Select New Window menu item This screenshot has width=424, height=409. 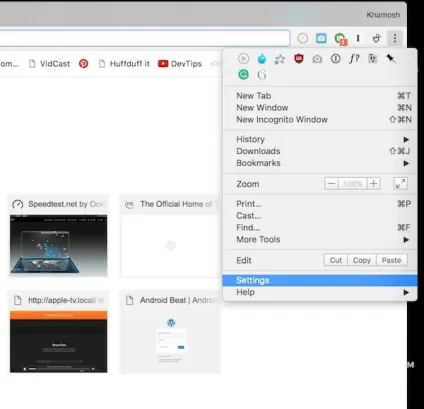320,108
